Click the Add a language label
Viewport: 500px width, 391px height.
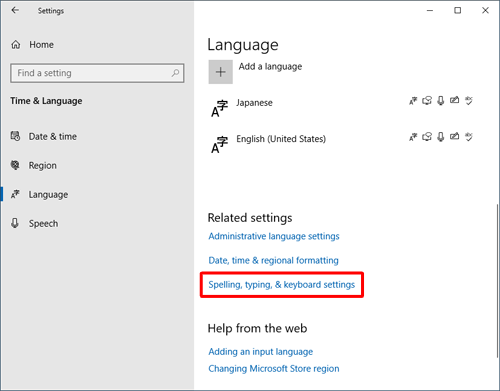pyautogui.click(x=270, y=67)
